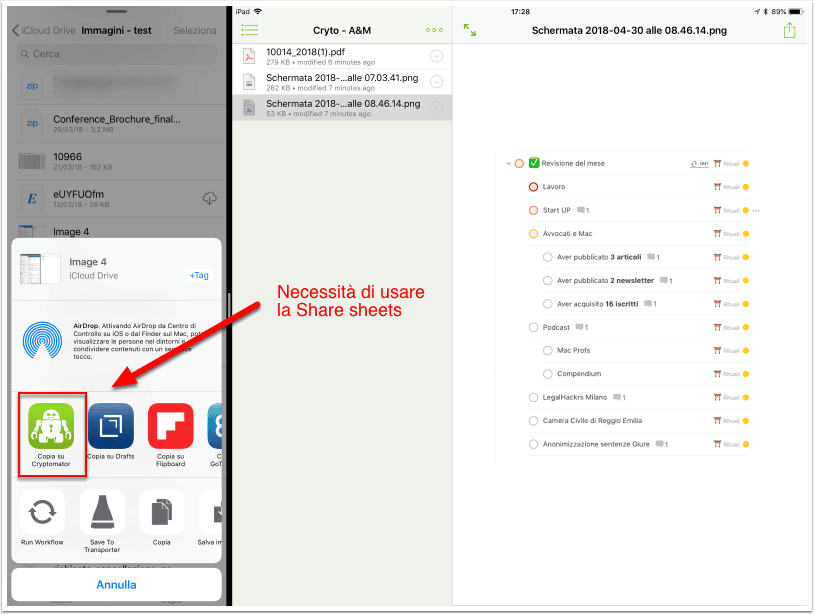Tap Save To Transporter action icon
The width and height of the screenshot is (814, 614).
tap(102, 512)
